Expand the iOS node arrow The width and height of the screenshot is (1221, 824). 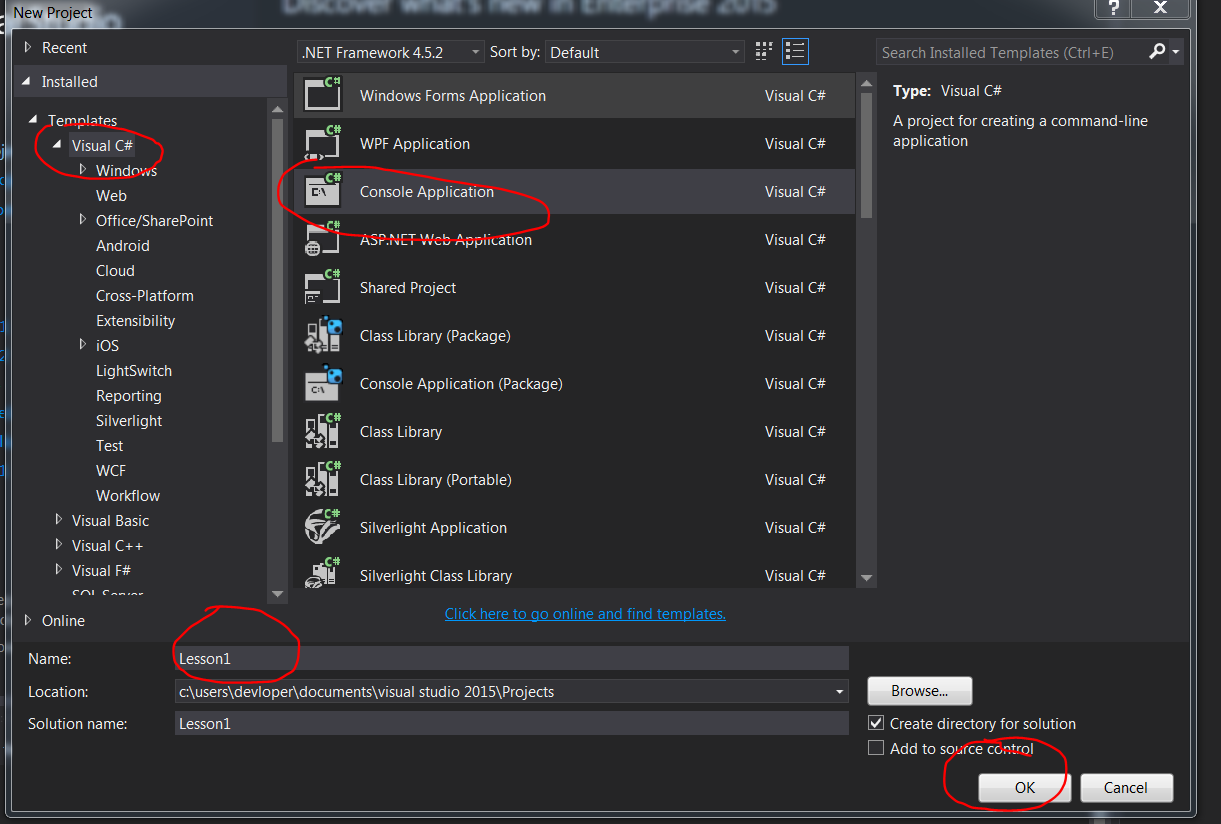tap(83, 345)
